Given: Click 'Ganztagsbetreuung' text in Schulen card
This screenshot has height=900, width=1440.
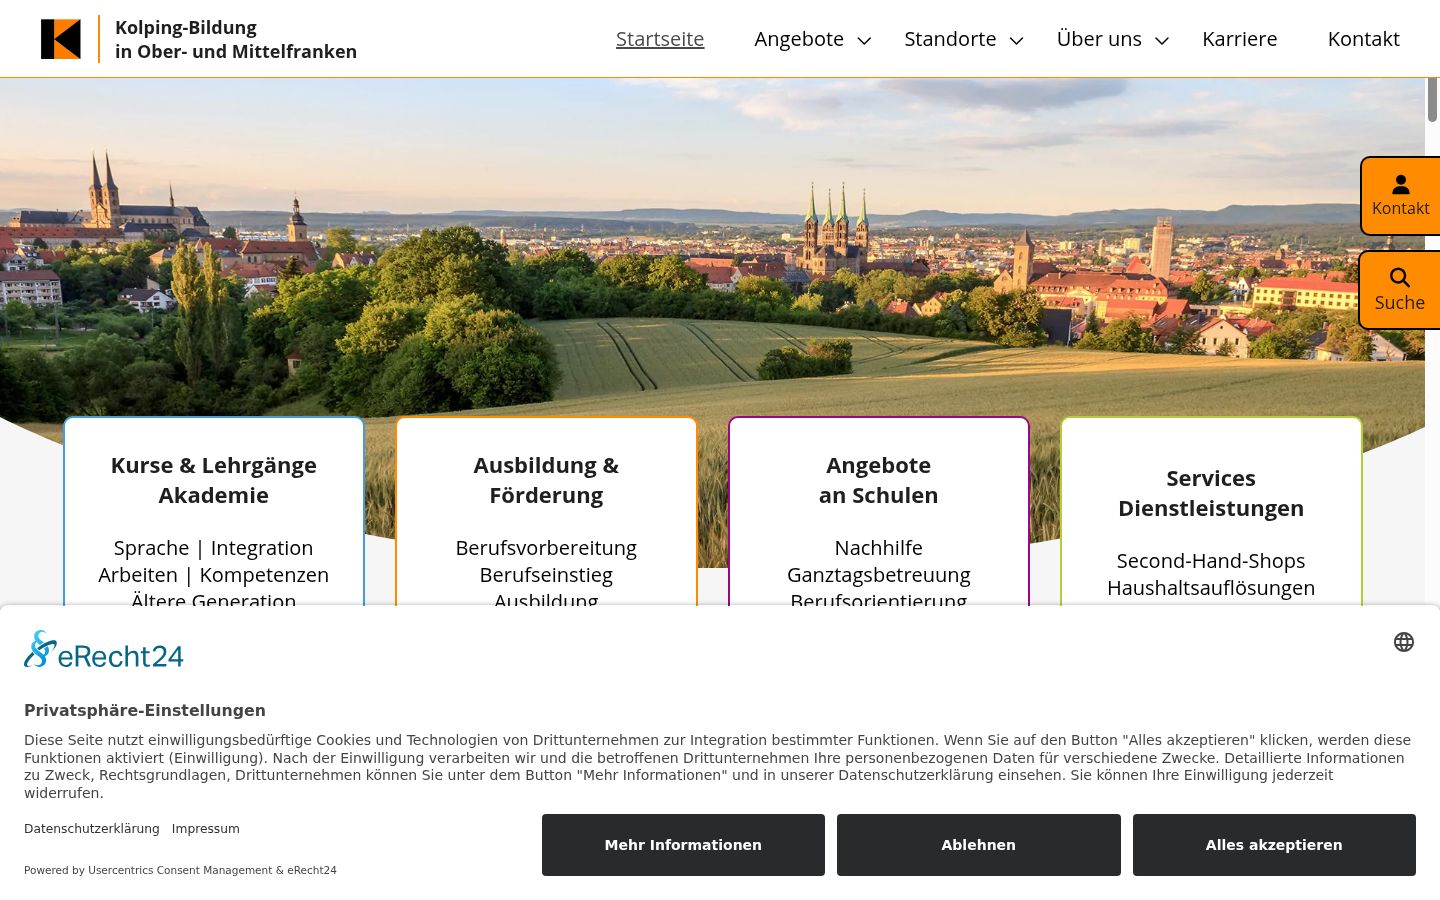Looking at the screenshot, I should (879, 575).
